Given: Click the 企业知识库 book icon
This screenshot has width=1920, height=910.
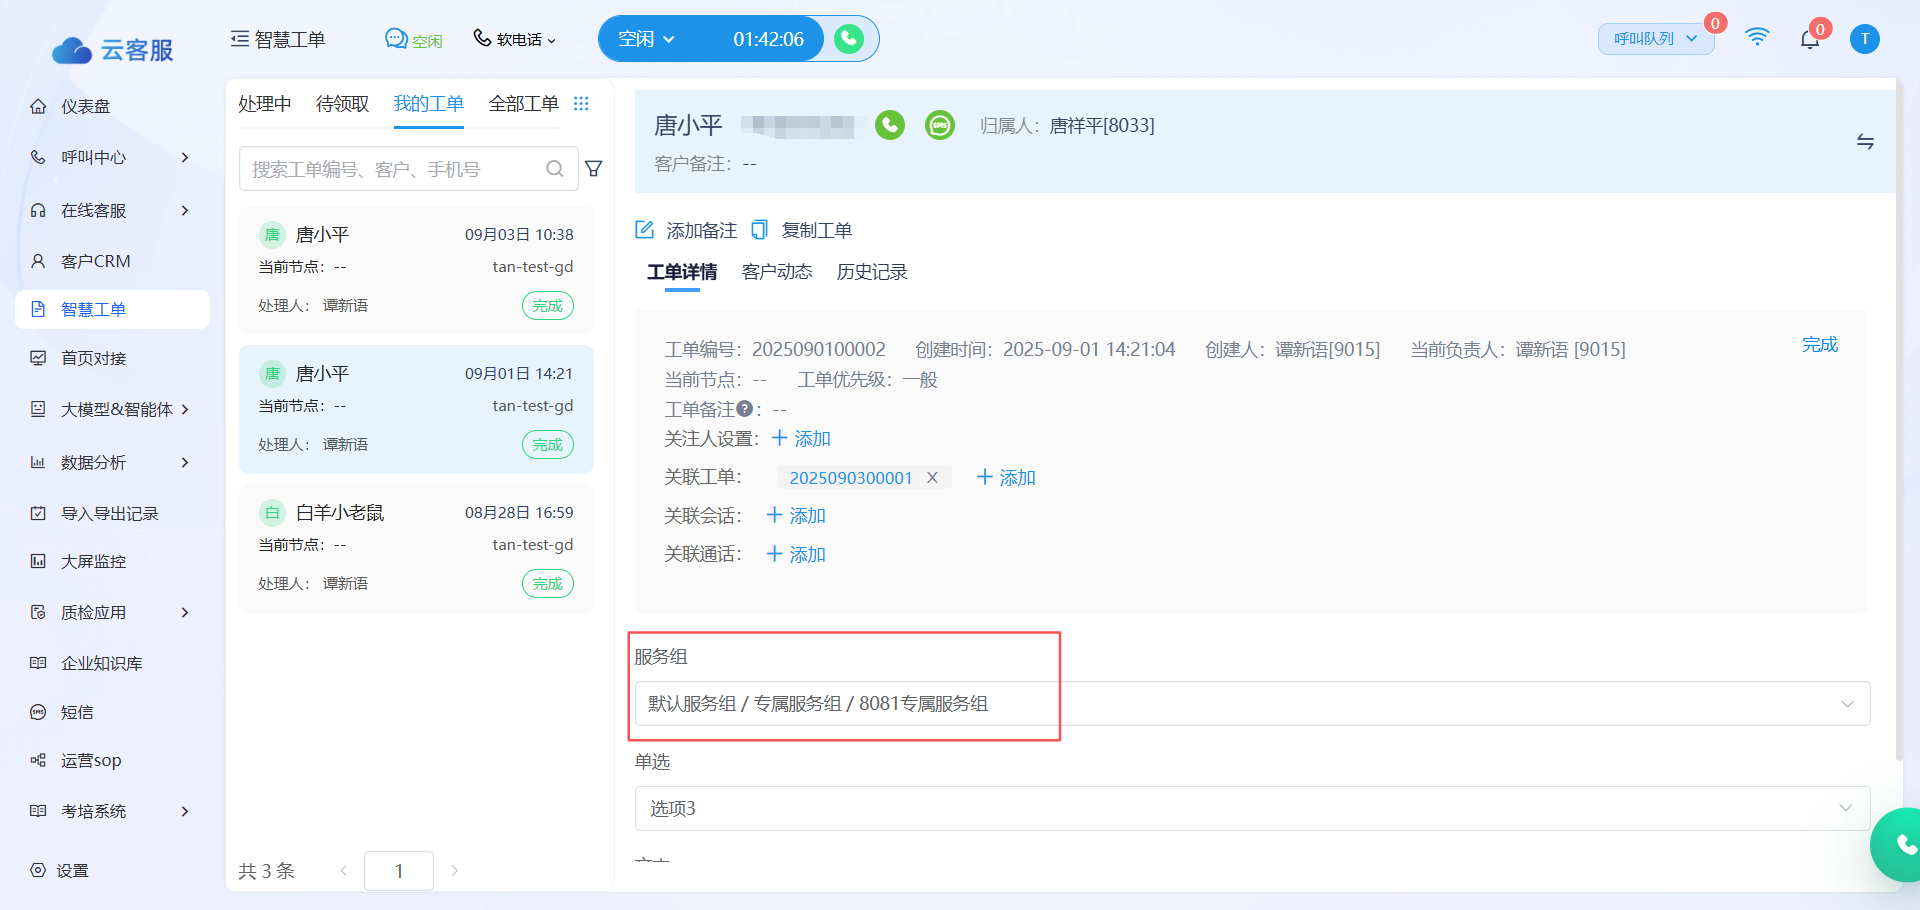Looking at the screenshot, I should [38, 663].
